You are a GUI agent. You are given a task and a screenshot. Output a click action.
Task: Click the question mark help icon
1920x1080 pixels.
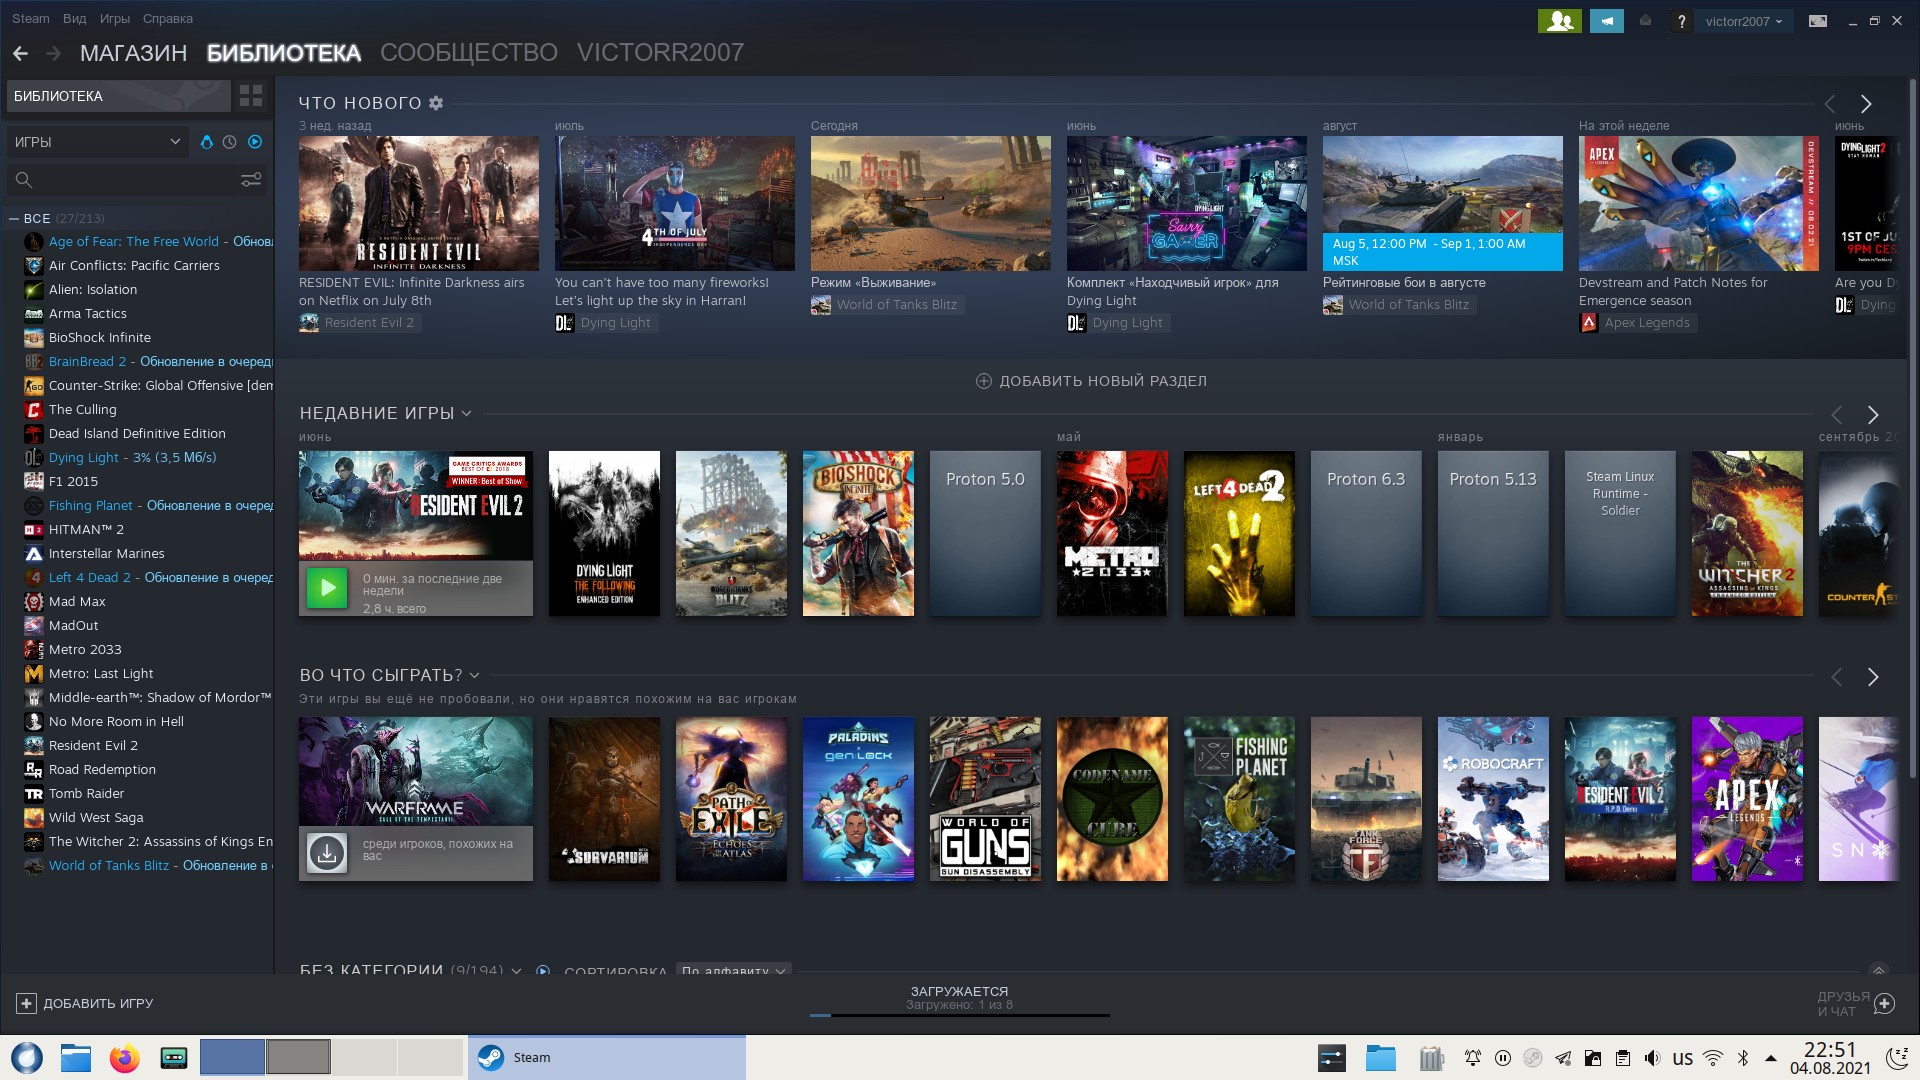tap(1681, 21)
